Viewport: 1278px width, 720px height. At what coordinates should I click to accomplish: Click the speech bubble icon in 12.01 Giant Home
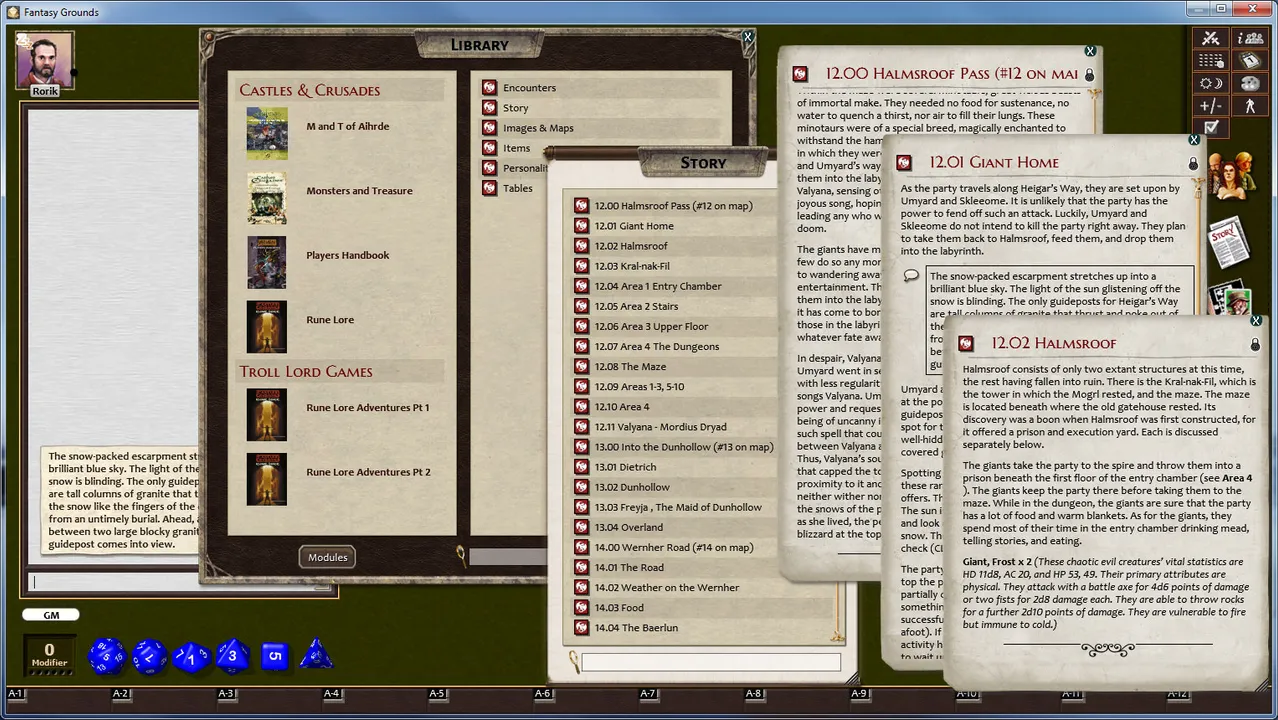pyautogui.click(x=911, y=276)
